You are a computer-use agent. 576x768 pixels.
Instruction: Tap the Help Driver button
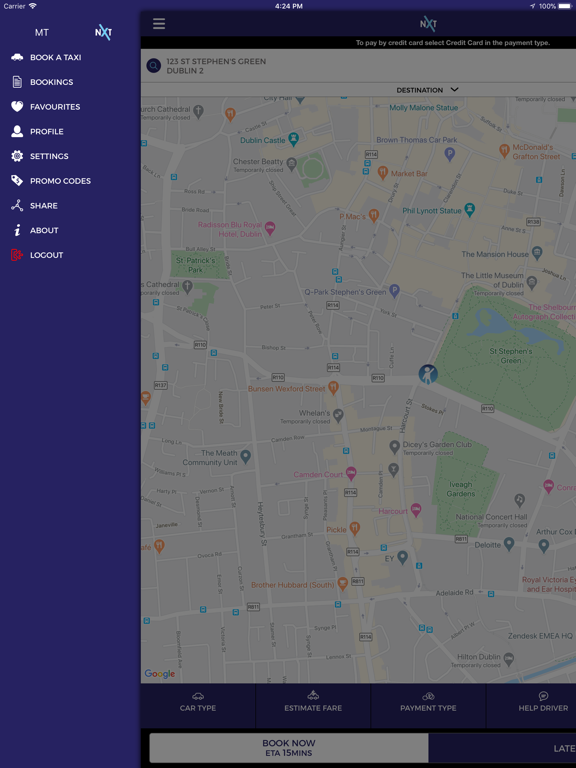tap(531, 706)
